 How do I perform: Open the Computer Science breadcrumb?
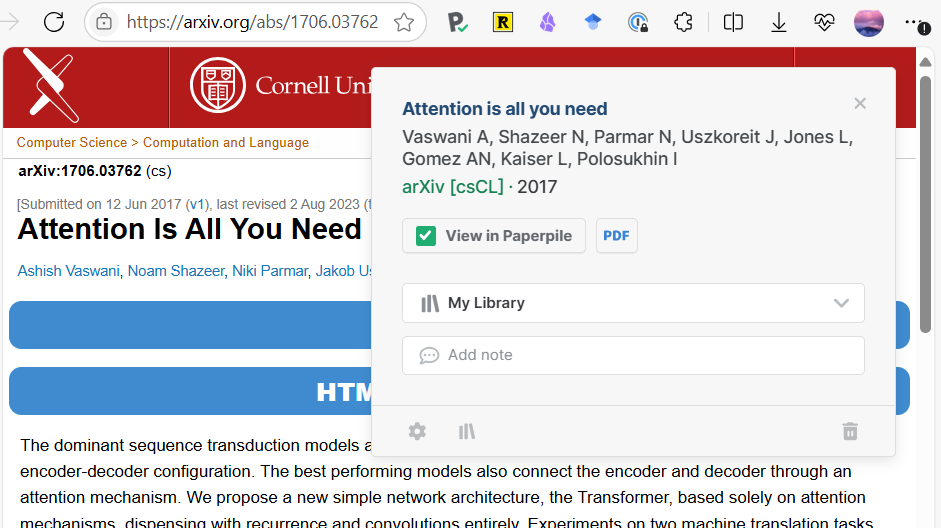(71, 143)
